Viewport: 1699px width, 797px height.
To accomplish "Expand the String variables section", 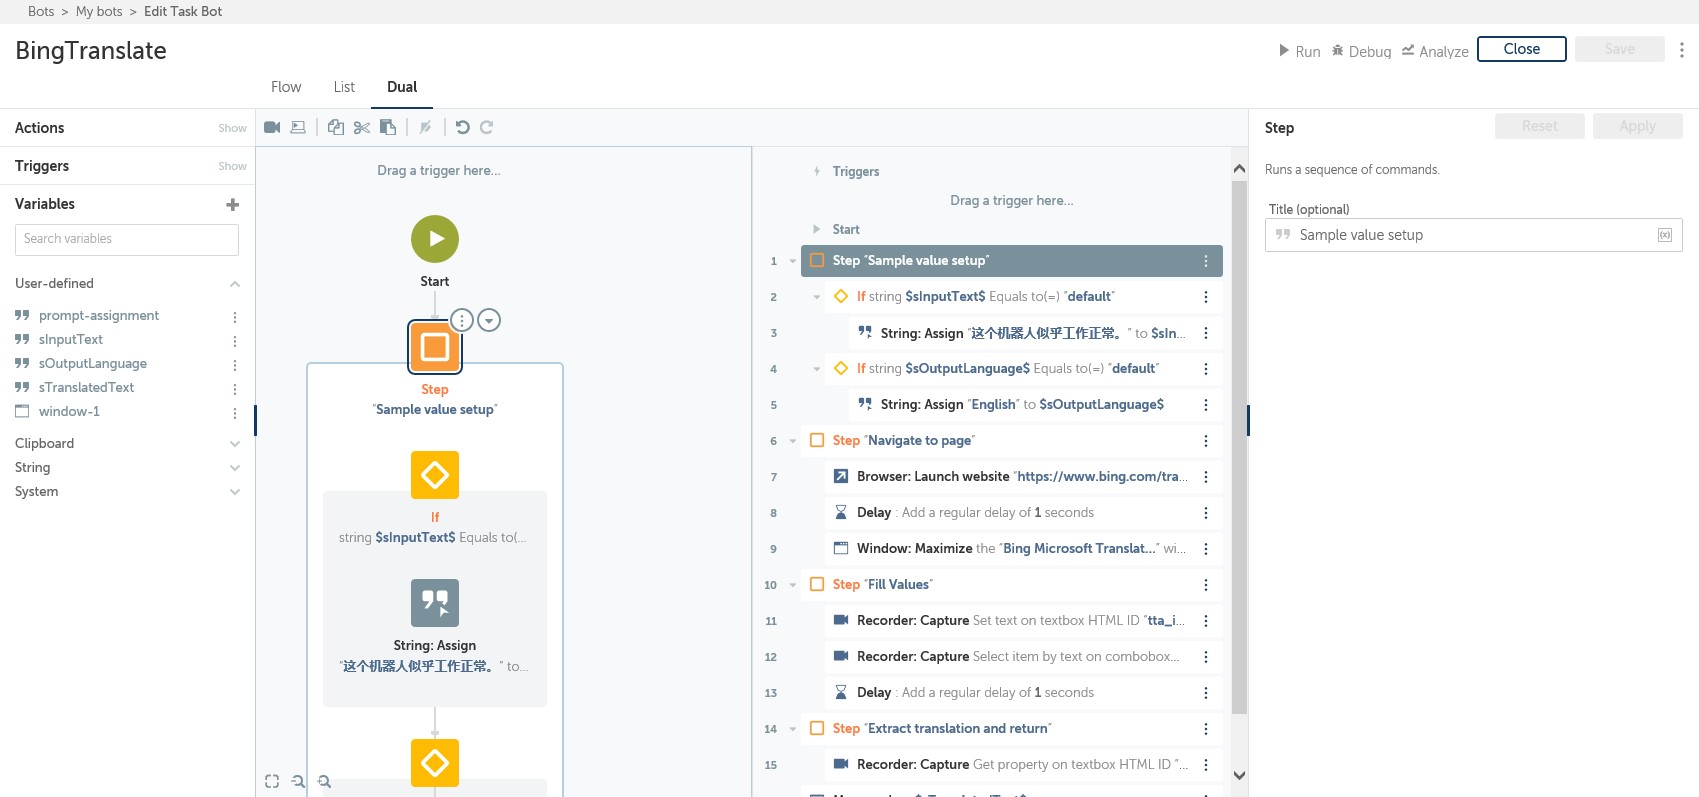I will 235,468.
